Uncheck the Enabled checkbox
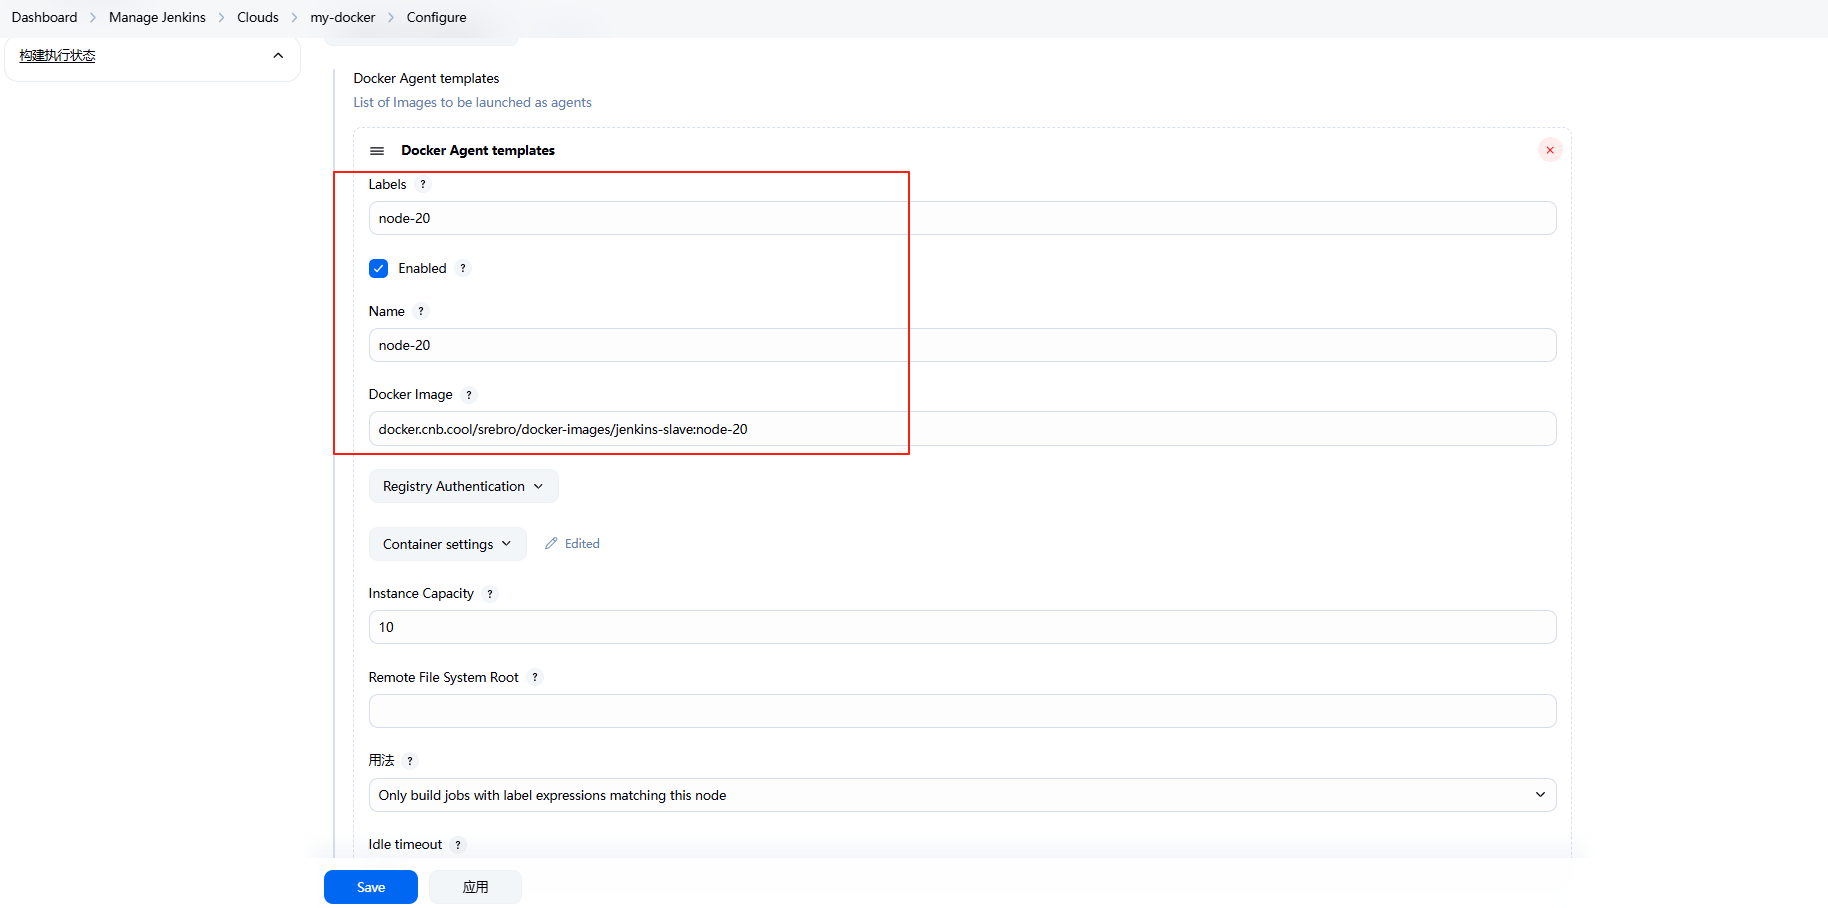This screenshot has width=1828, height=908. [379, 269]
